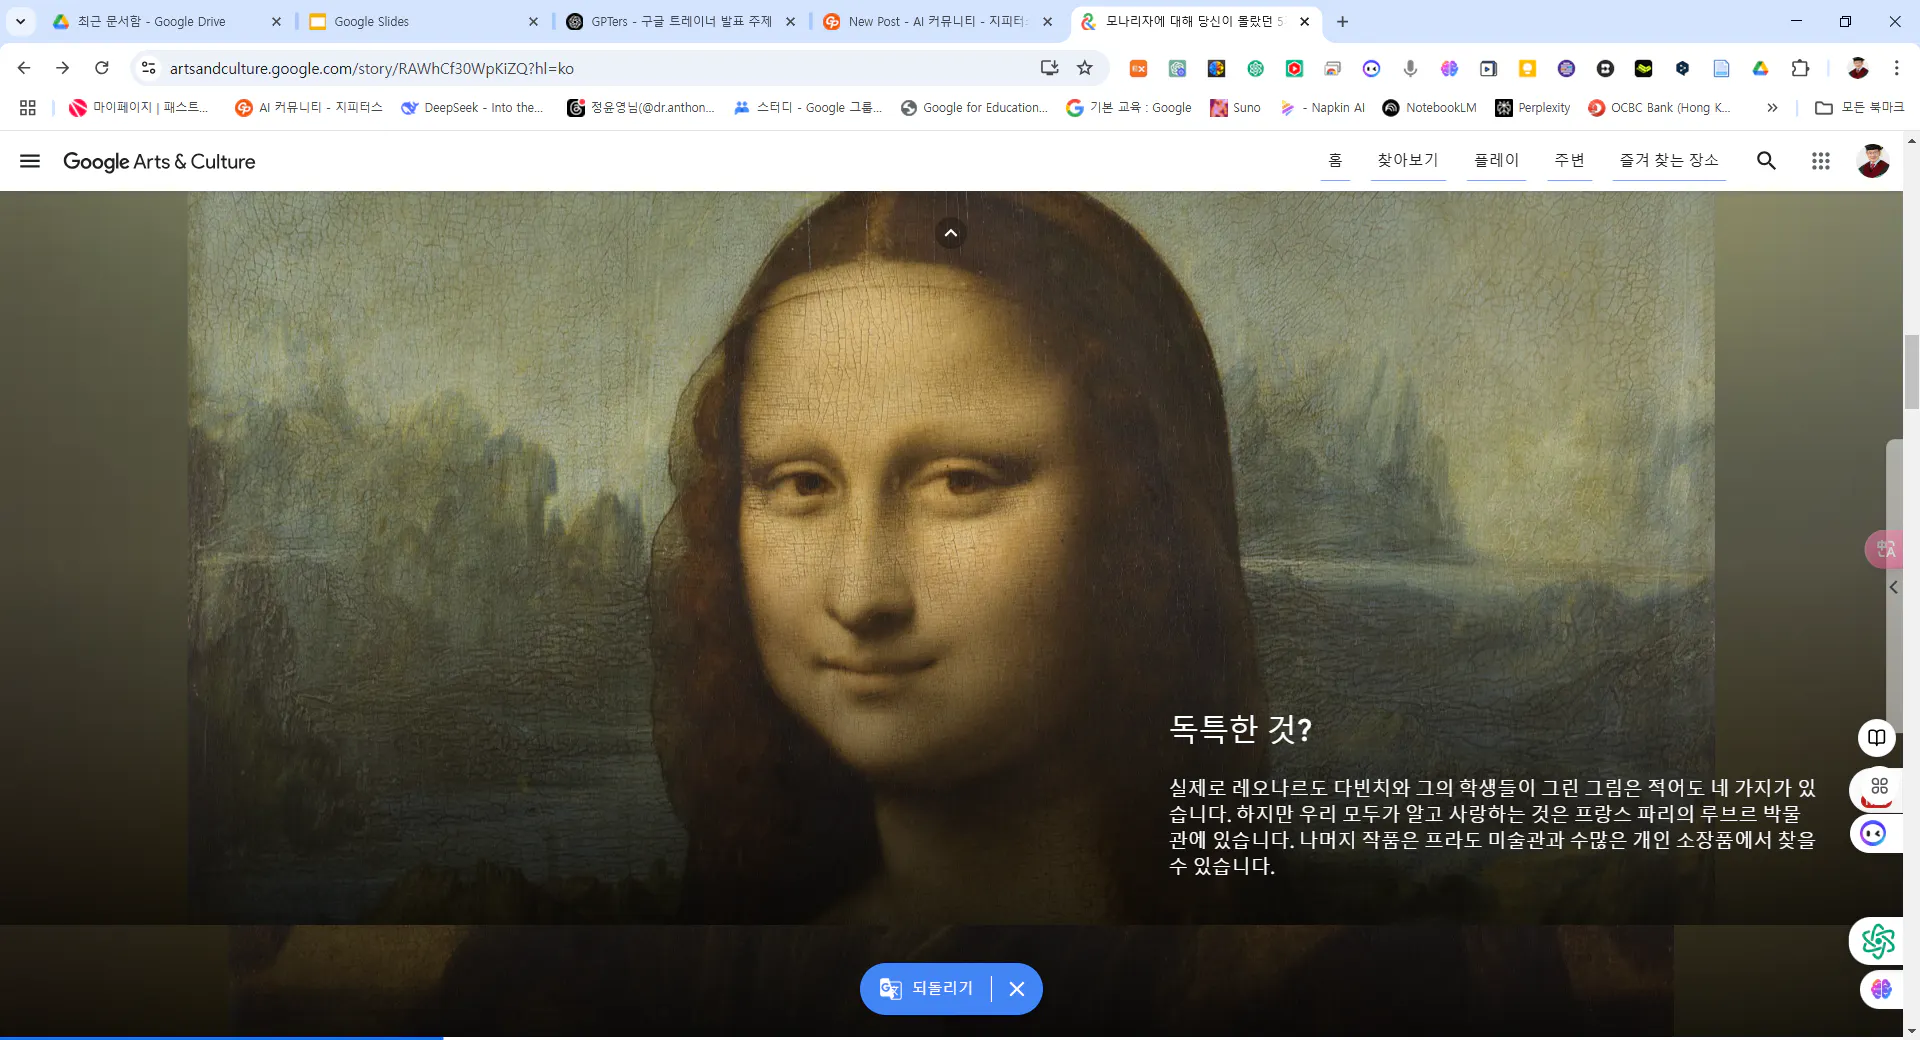1920x1040 pixels.
Task: Click the page vertical scrollbar thumb
Action: [x=1911, y=372]
